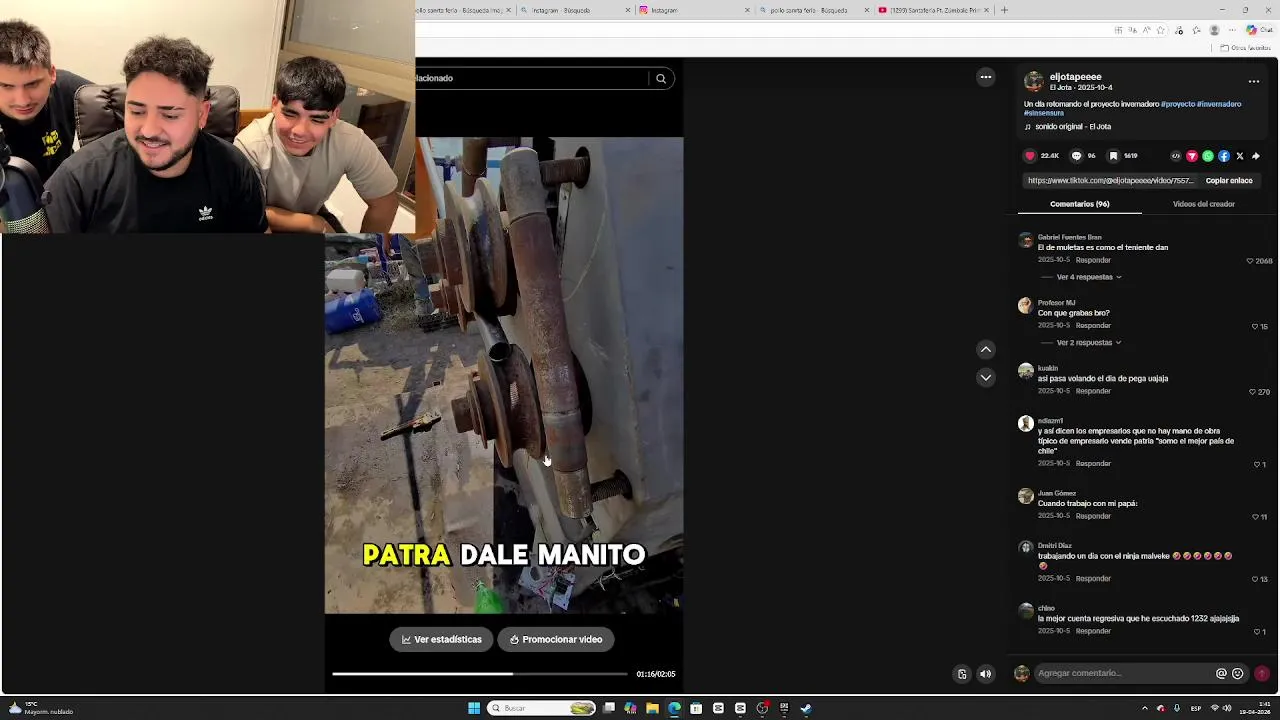Click Ver estadísticas button

[x=442, y=640]
